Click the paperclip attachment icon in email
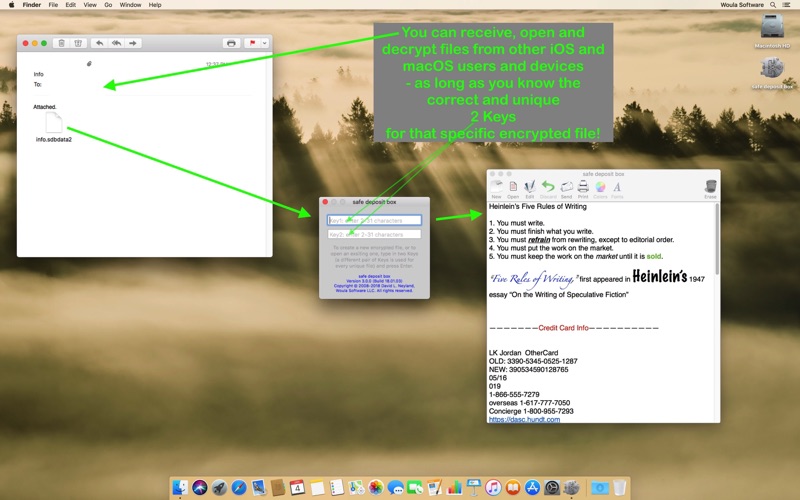Viewport: 800px width, 500px height. coord(89,64)
